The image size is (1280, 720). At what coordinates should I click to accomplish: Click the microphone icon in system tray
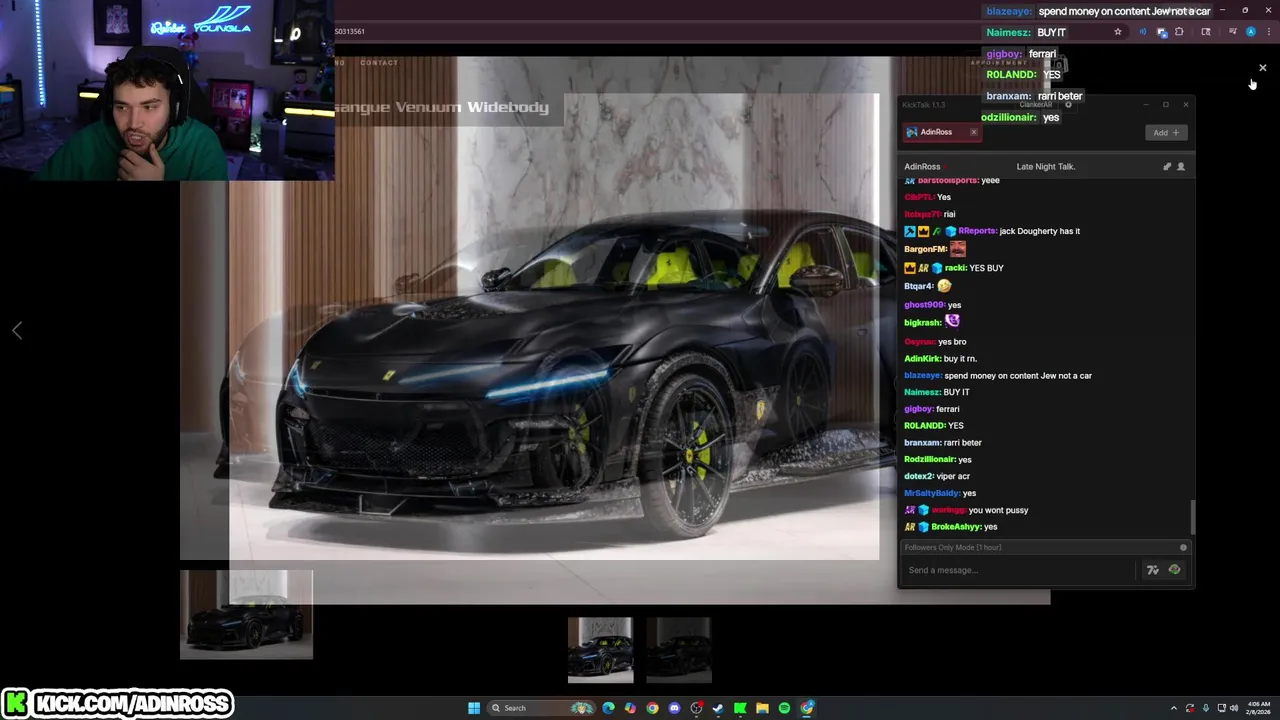pos(1206,708)
